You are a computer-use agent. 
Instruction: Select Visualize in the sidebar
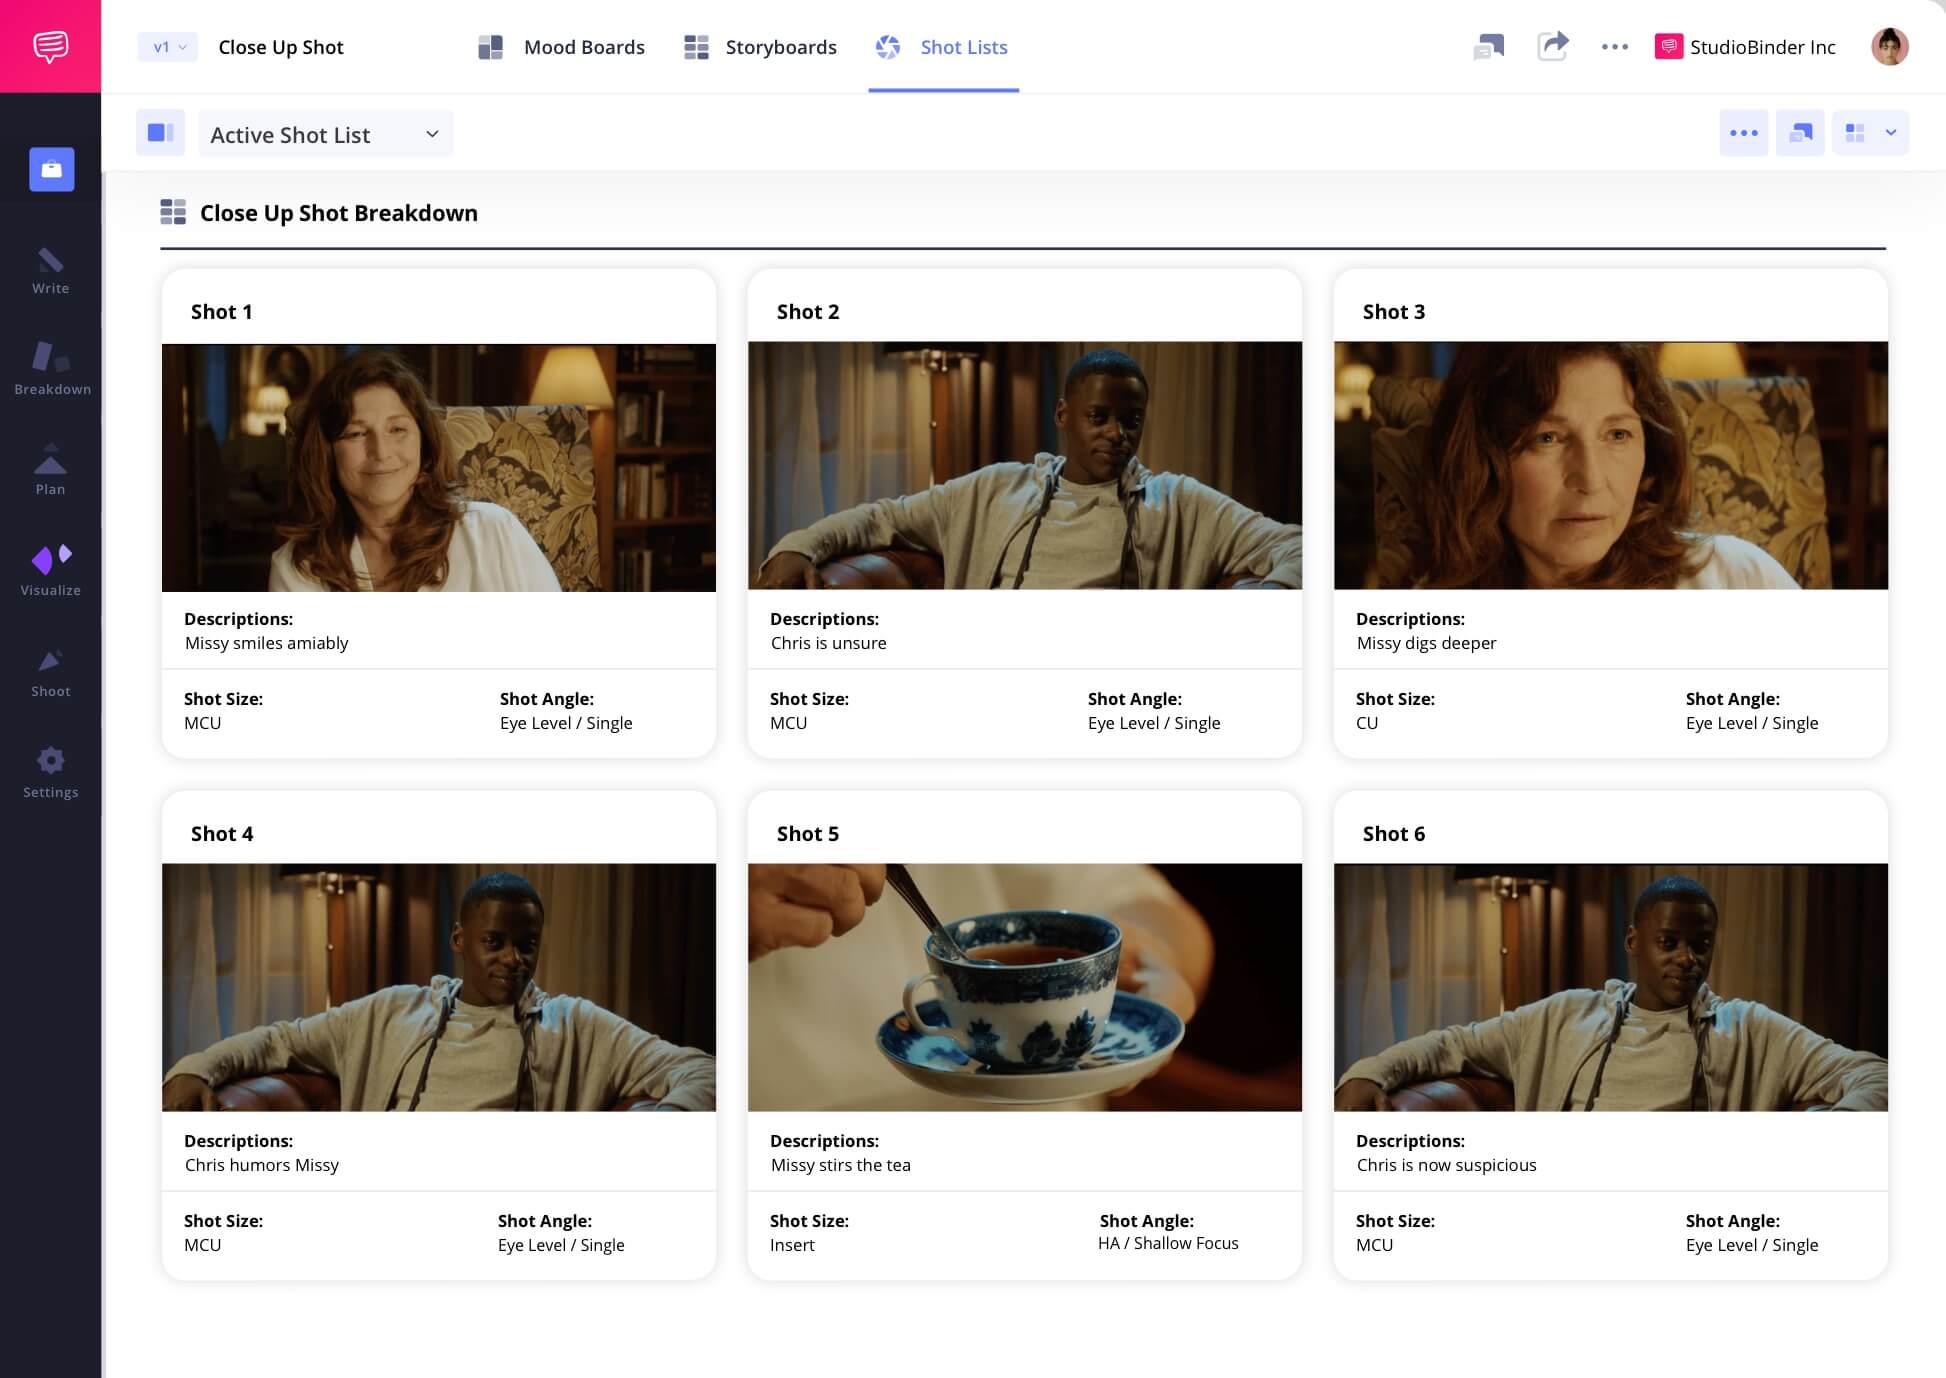coord(50,570)
